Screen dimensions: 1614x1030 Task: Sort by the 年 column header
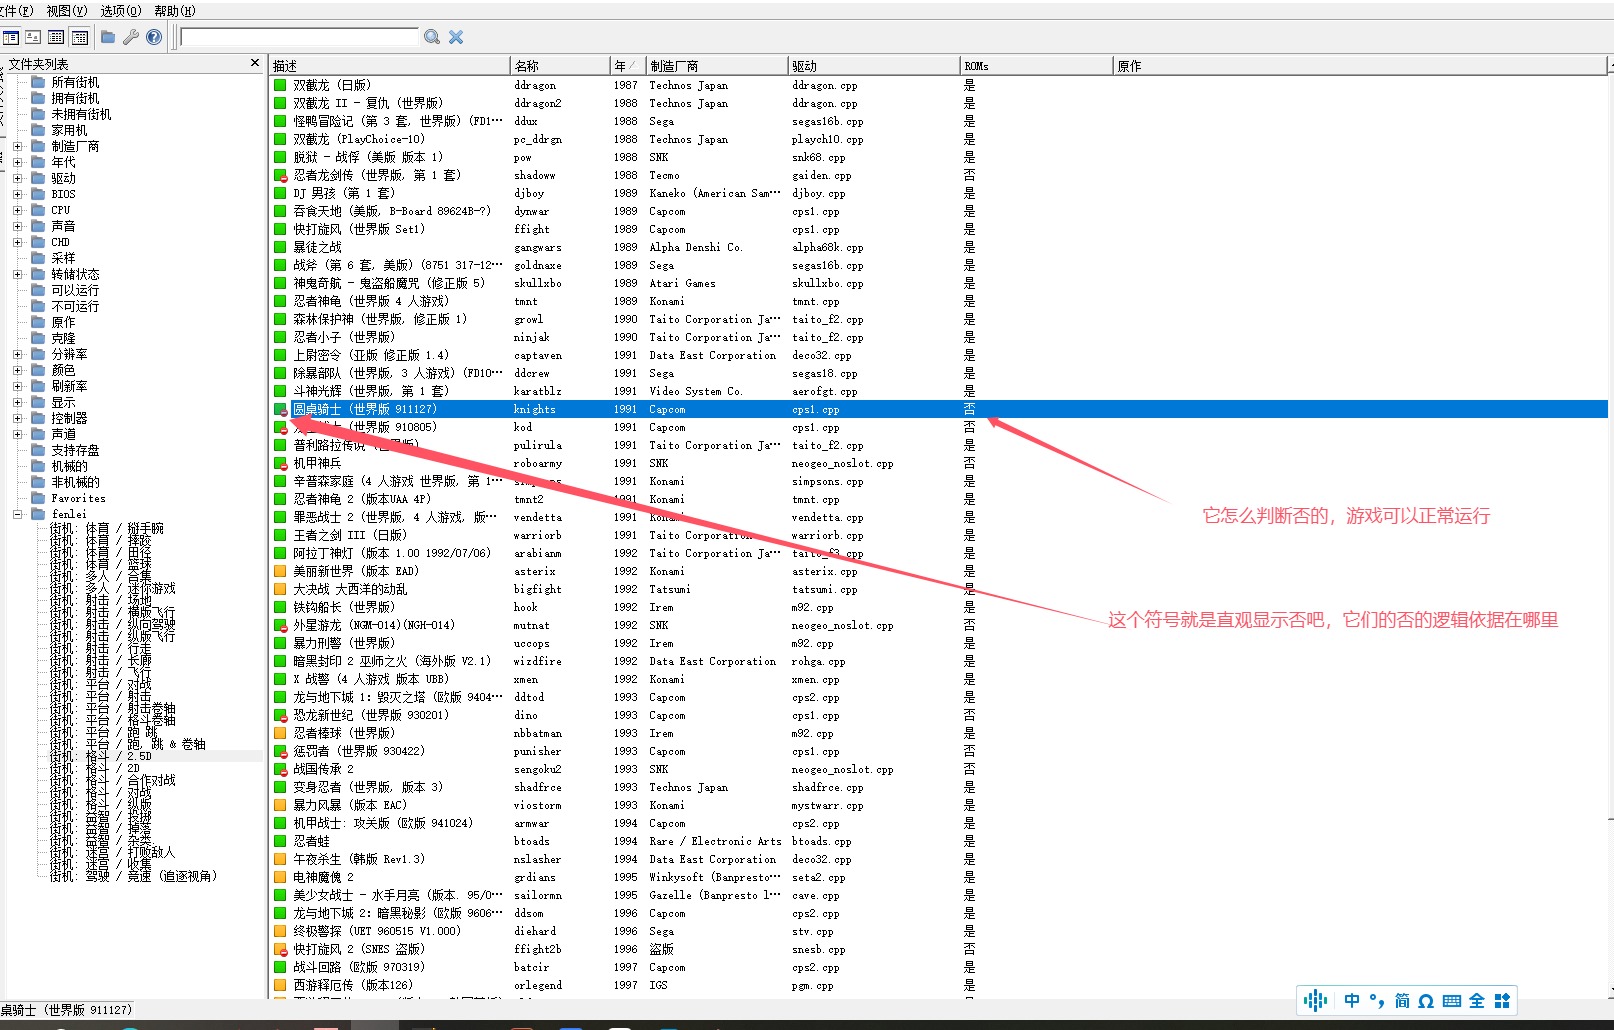tap(627, 66)
